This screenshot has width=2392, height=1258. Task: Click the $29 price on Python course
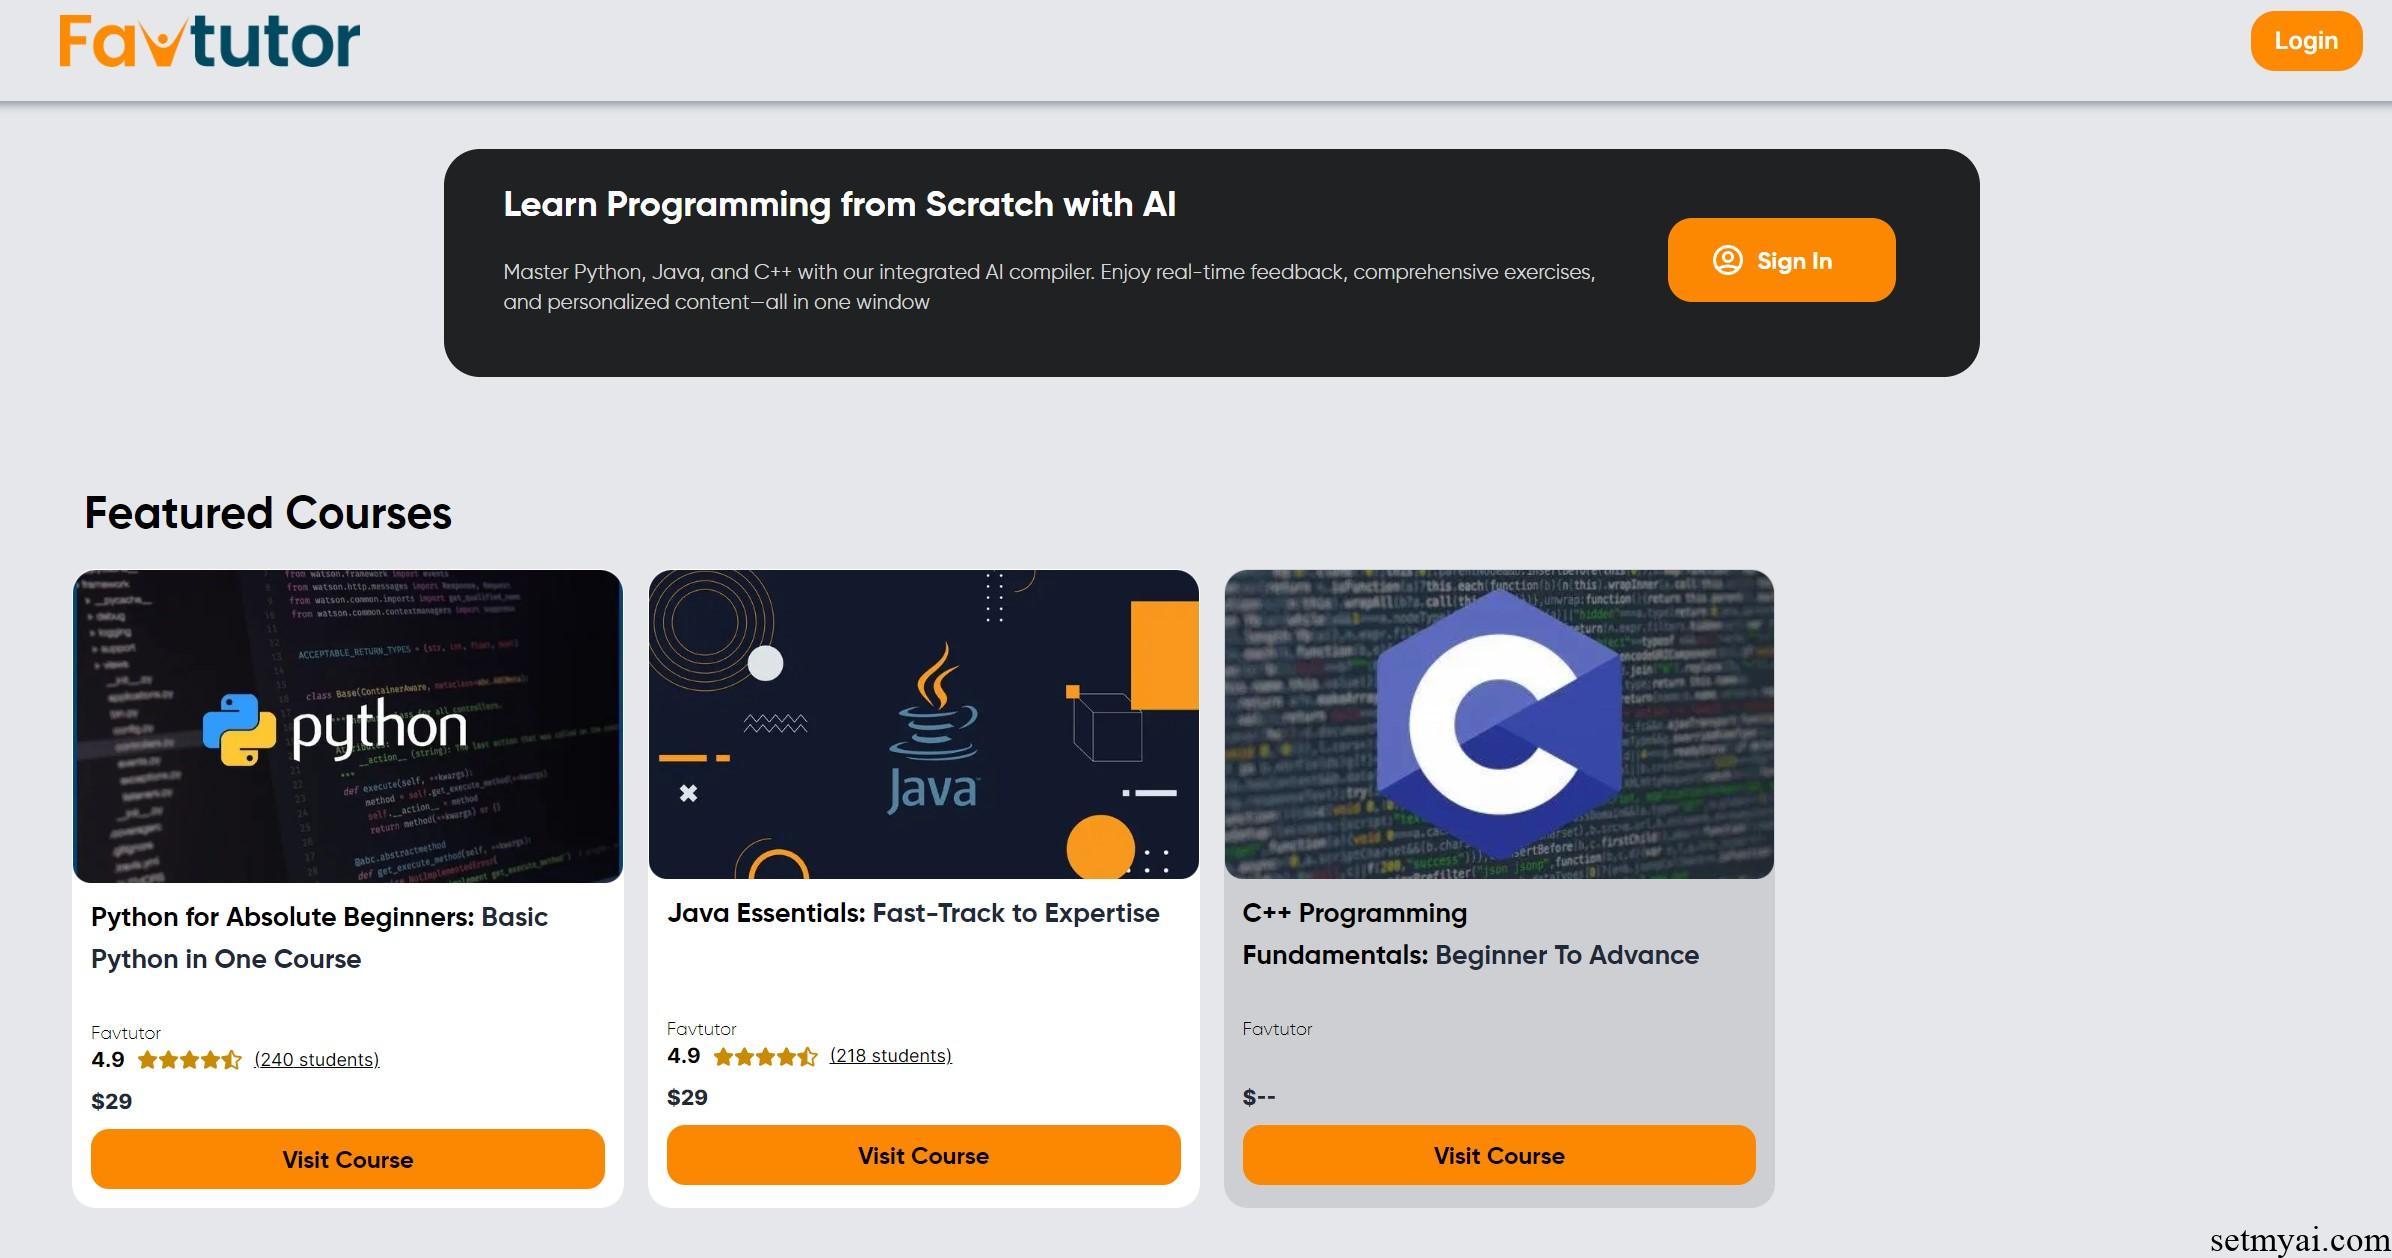111,1101
